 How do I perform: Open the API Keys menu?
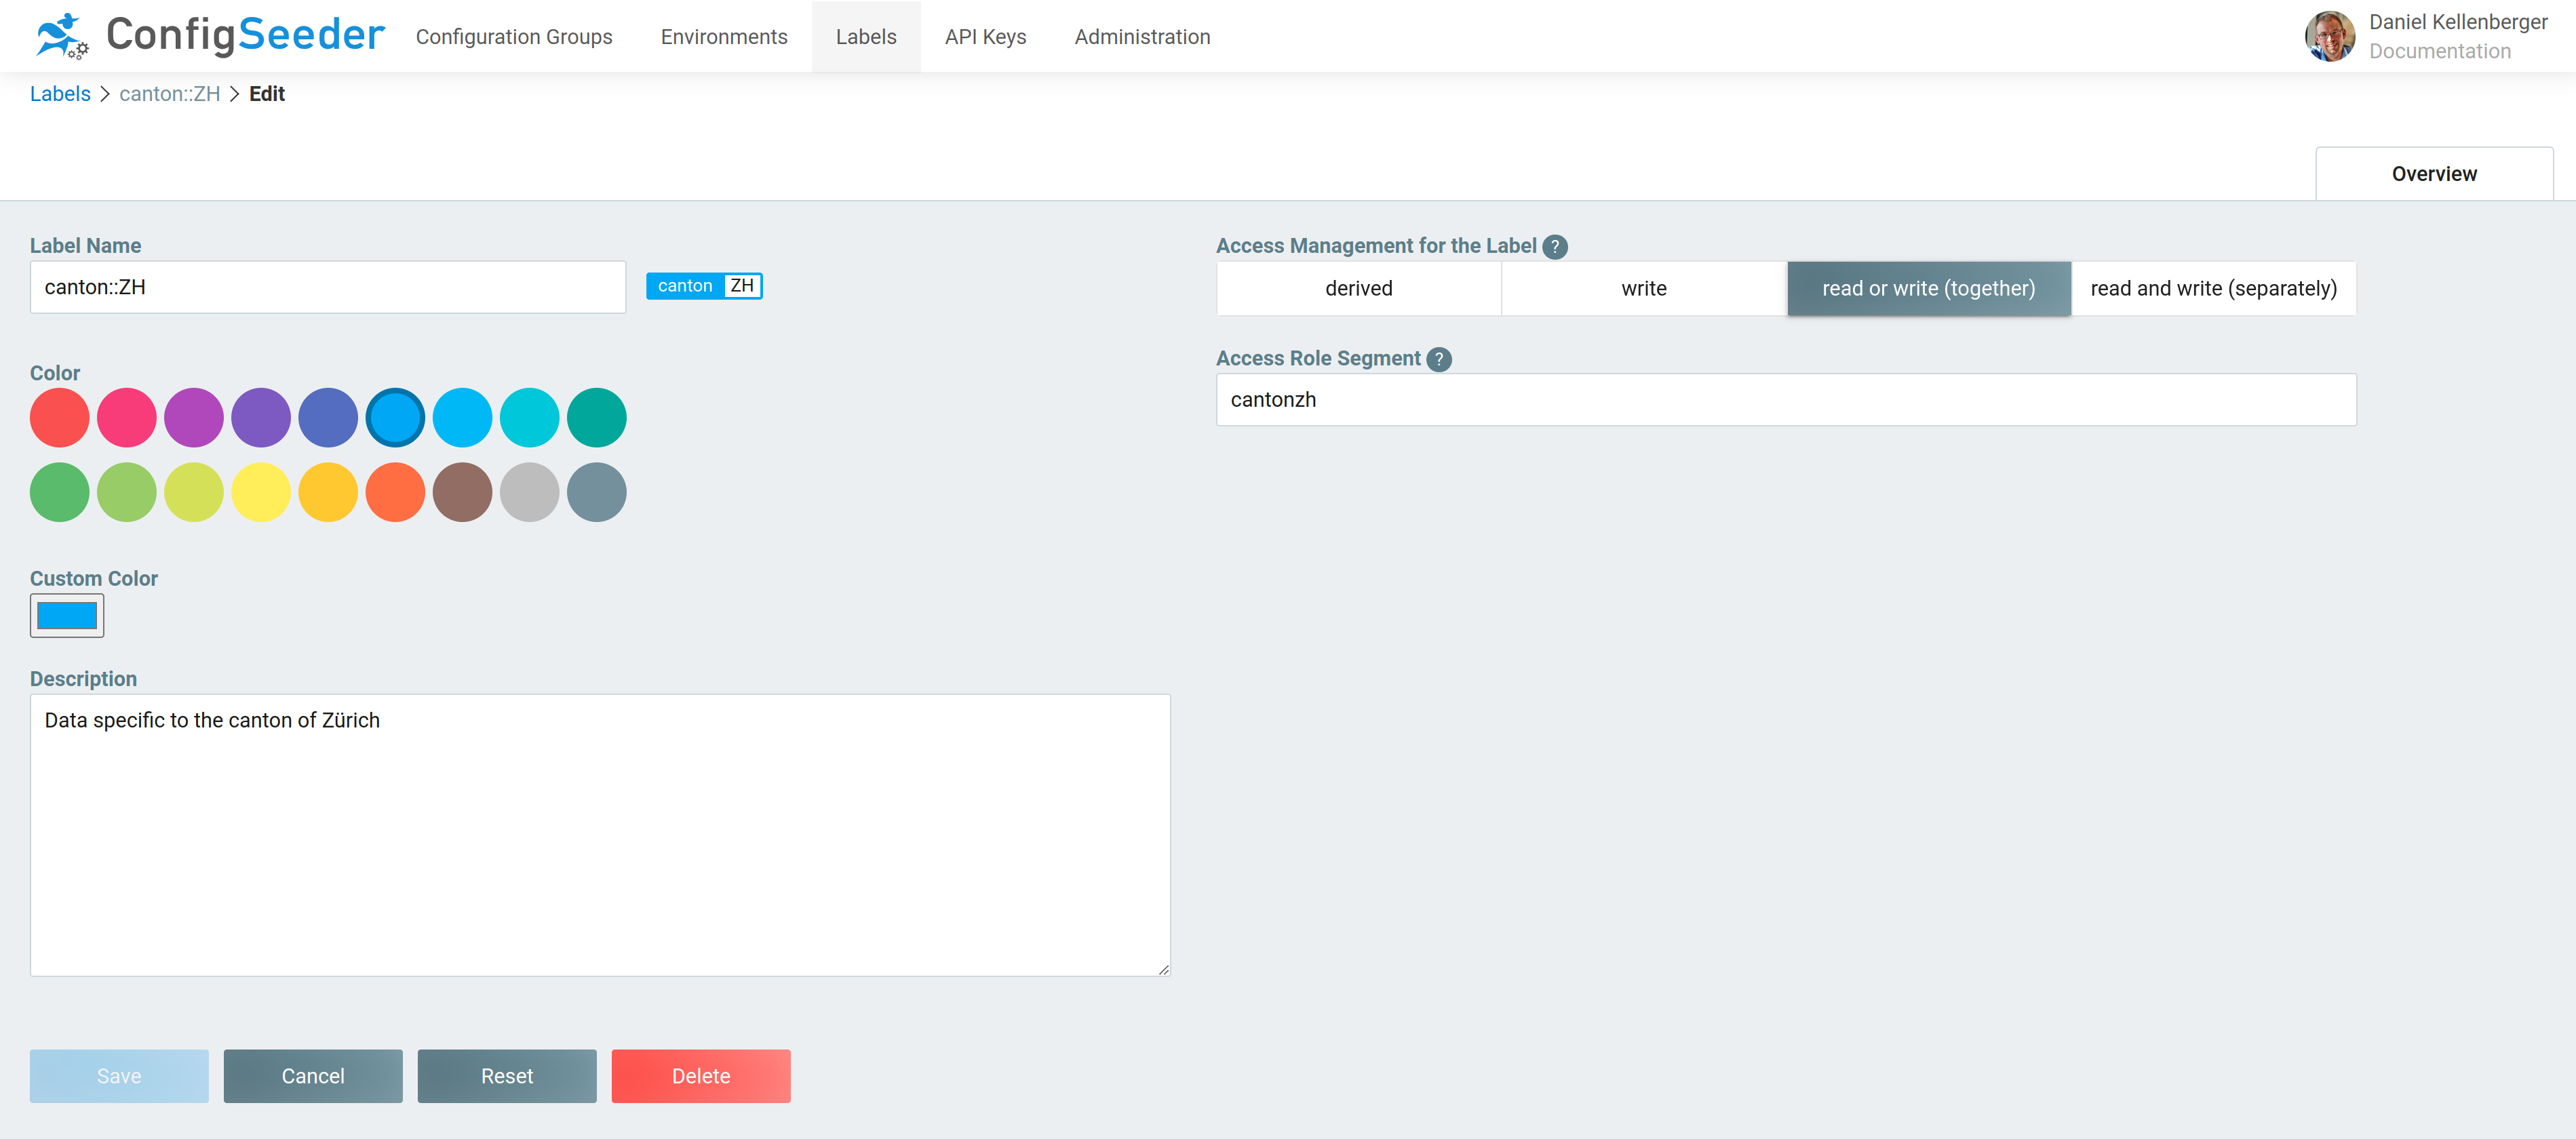[x=985, y=37]
